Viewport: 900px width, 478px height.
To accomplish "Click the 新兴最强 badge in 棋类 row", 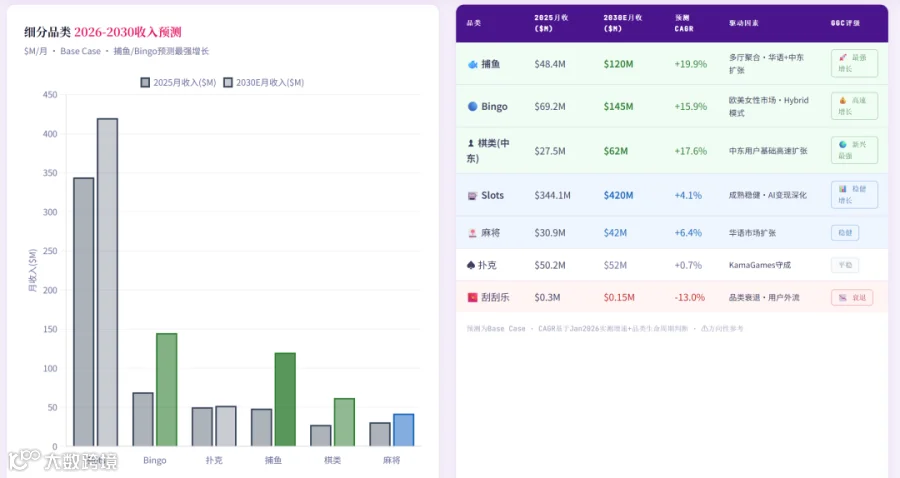I will (854, 150).
